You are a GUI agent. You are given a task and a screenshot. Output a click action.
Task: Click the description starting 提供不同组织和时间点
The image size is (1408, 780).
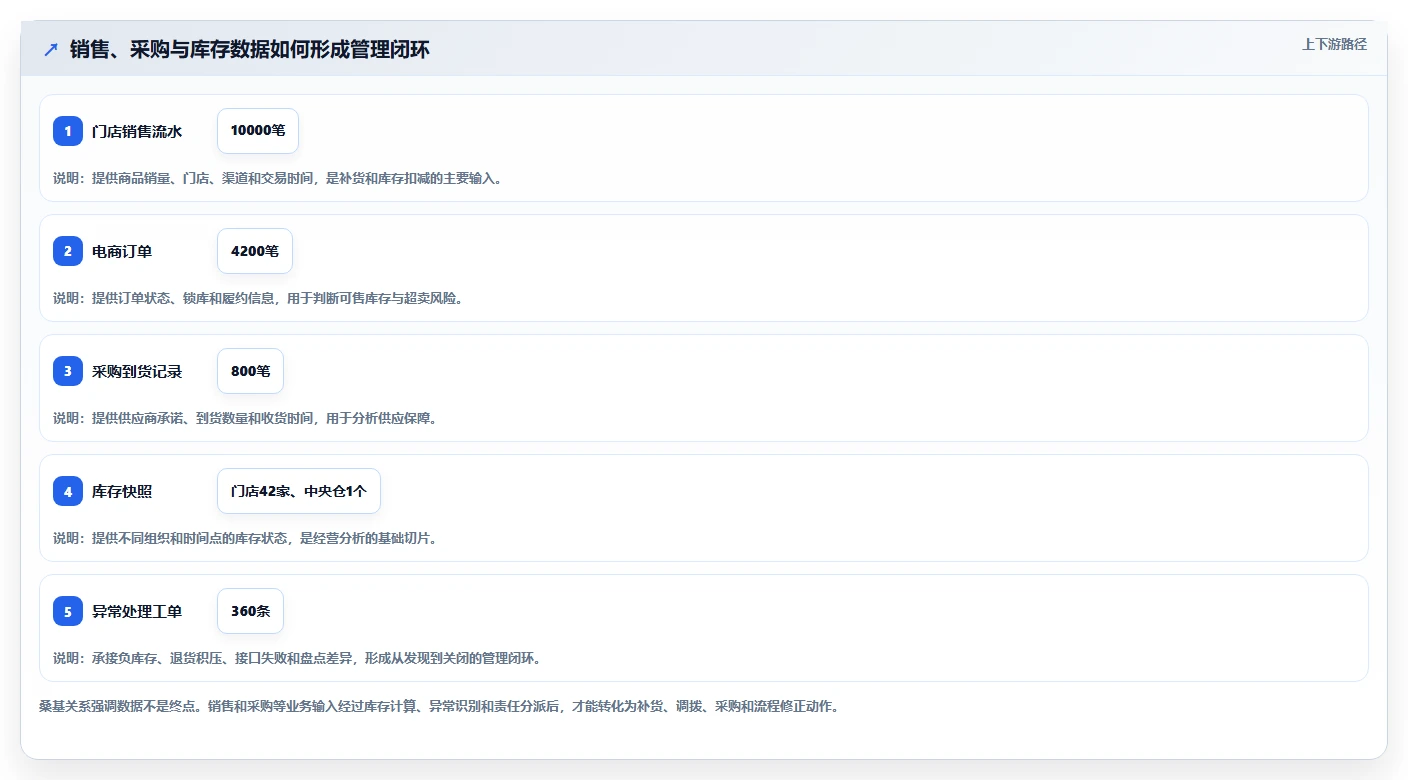click(245, 538)
